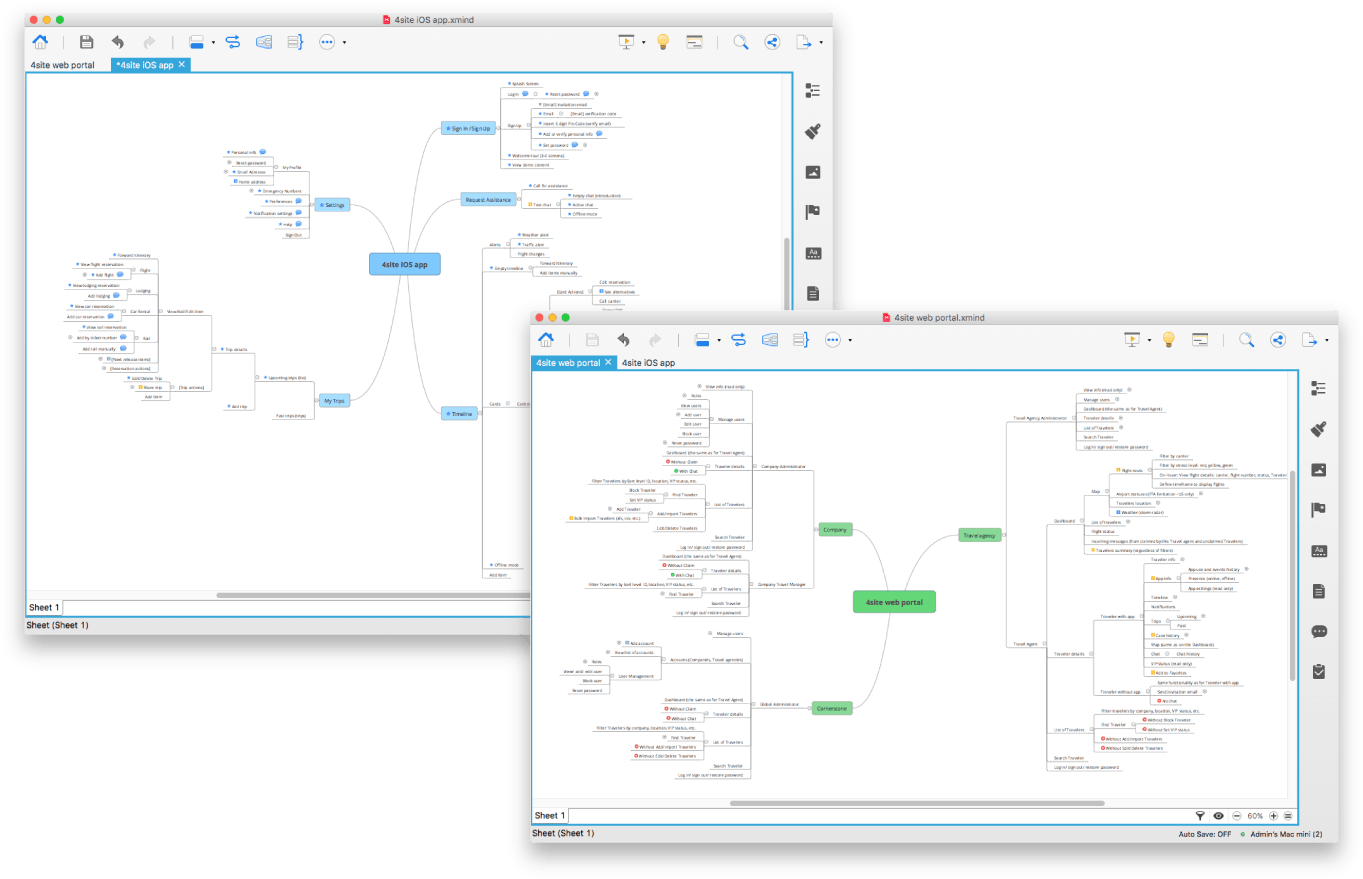Open Task Info panel in web portal window
This screenshot has width=1363, height=879.
1319,672
